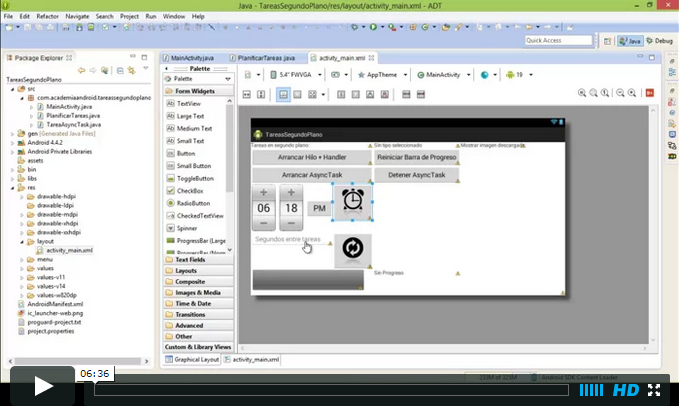Switch to MainActivity.java editor tab
Screen dimensions: 679x406
(188, 58)
